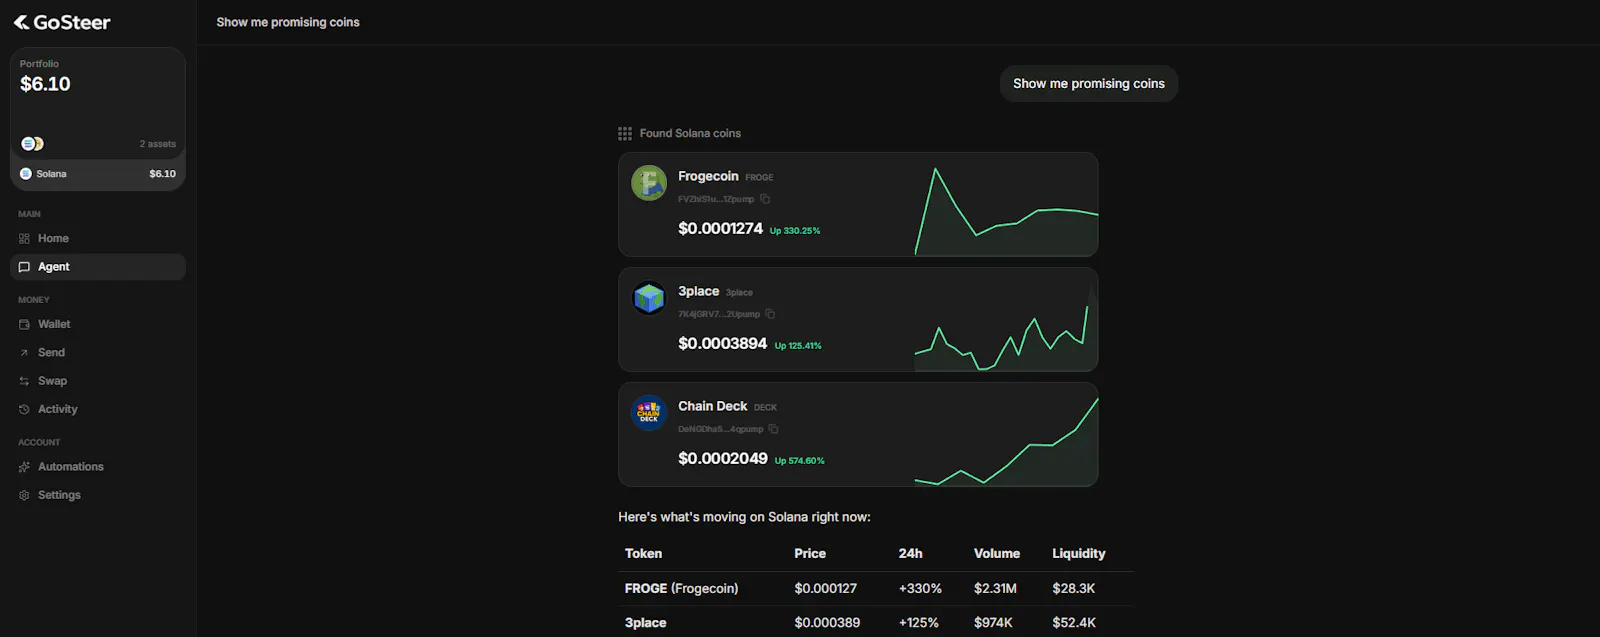Click the Chain Deck price chart
This screenshot has height=637, width=1600.
[1006, 441]
